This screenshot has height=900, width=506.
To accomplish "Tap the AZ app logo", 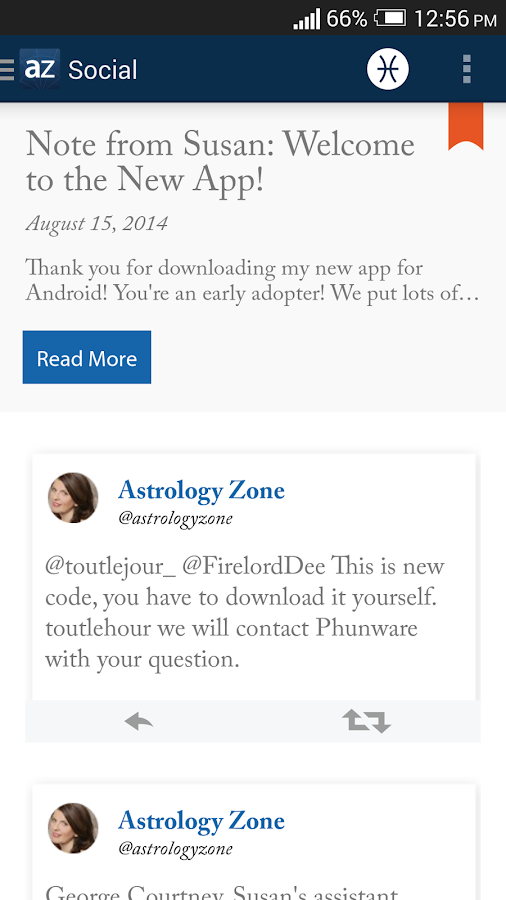I will point(40,69).
